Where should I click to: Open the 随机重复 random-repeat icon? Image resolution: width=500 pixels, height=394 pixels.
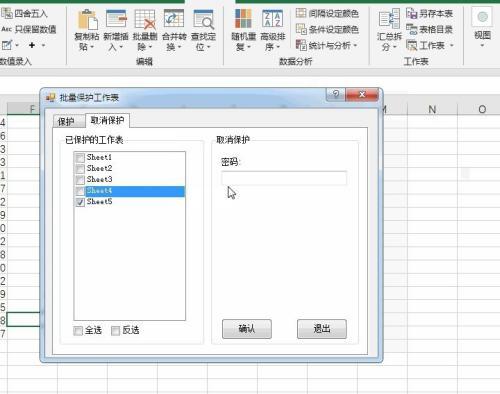click(x=243, y=19)
